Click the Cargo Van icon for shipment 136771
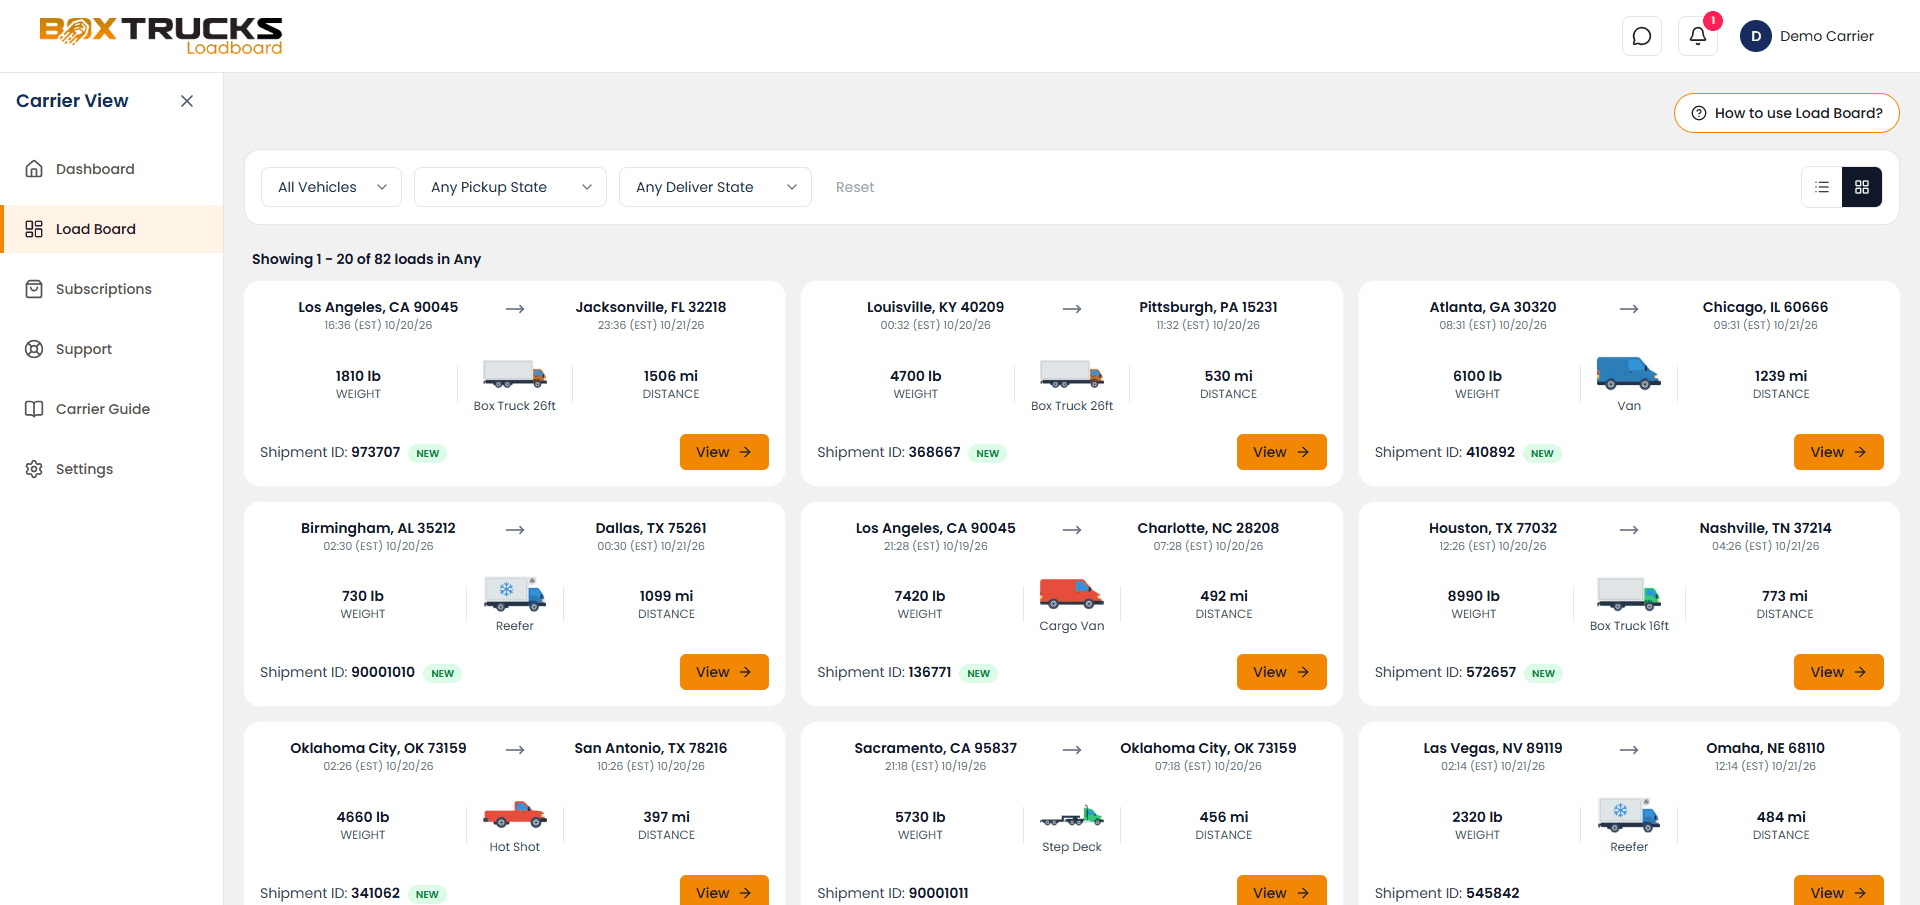1920x905 pixels. pyautogui.click(x=1072, y=594)
